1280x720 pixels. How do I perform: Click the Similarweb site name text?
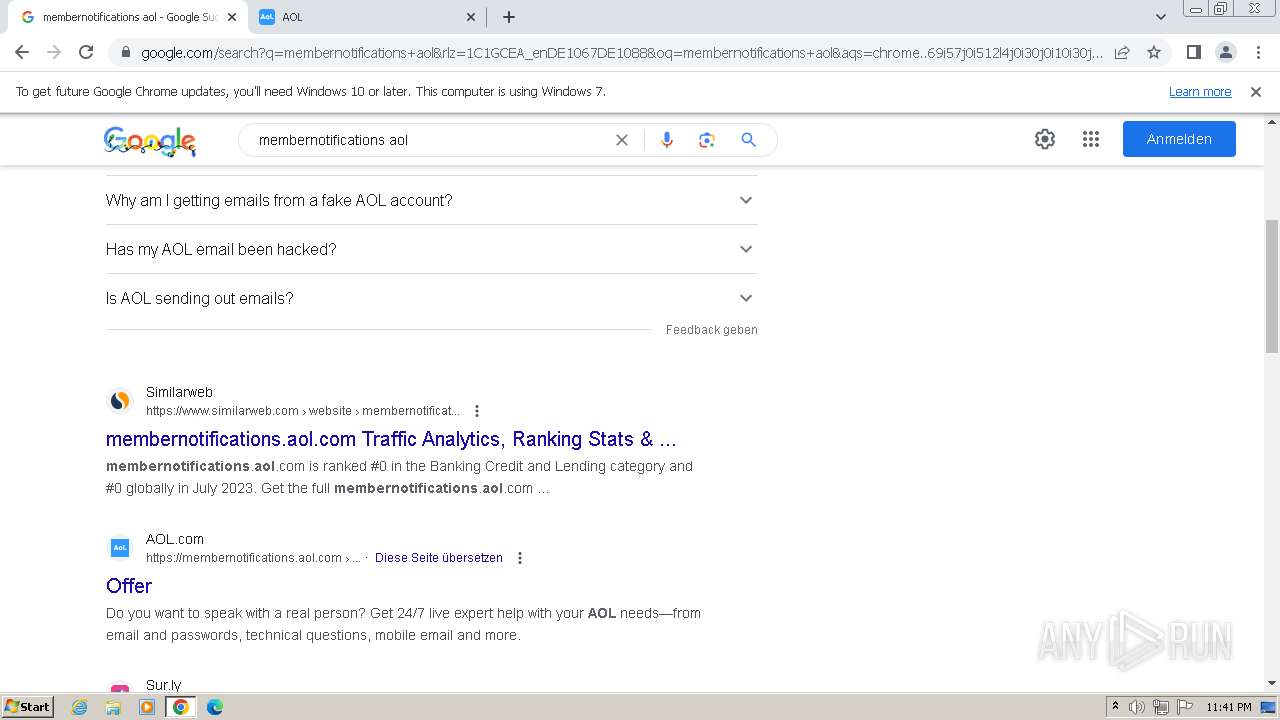pyautogui.click(x=179, y=392)
